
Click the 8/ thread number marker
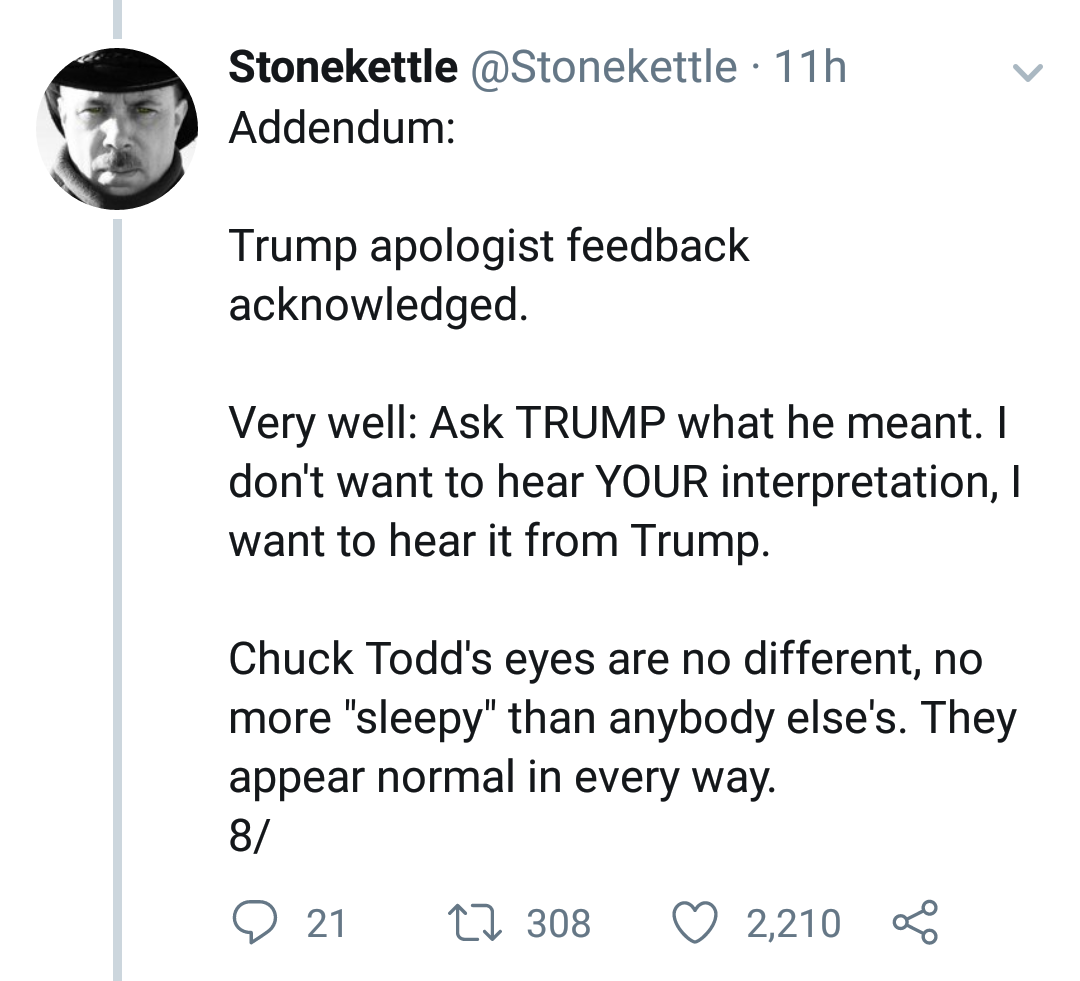[248, 836]
